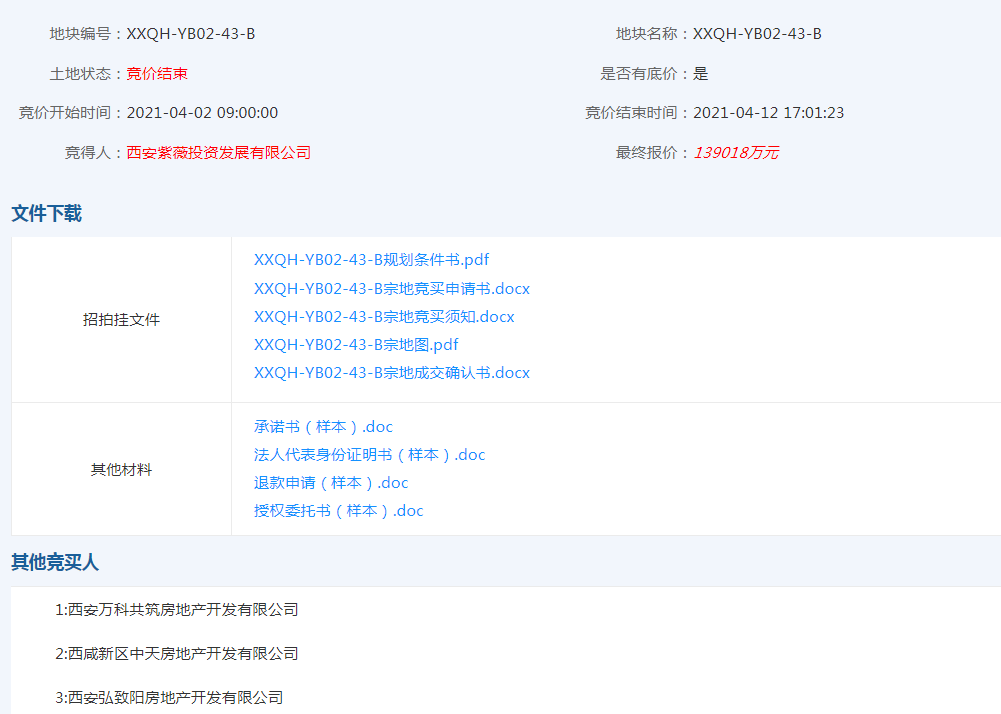Screen dimensions: 1001x714
Task: Download XXQH-YB02-43-B宗地成交确认书.docx
Action: [392, 373]
